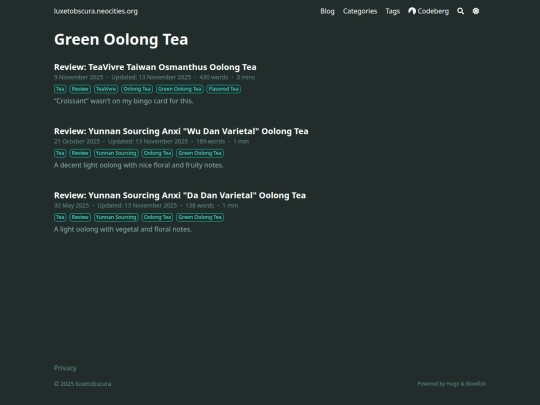Select the Tea tag under the Osmanthus review
This screenshot has width=540, height=405.
(60, 89)
